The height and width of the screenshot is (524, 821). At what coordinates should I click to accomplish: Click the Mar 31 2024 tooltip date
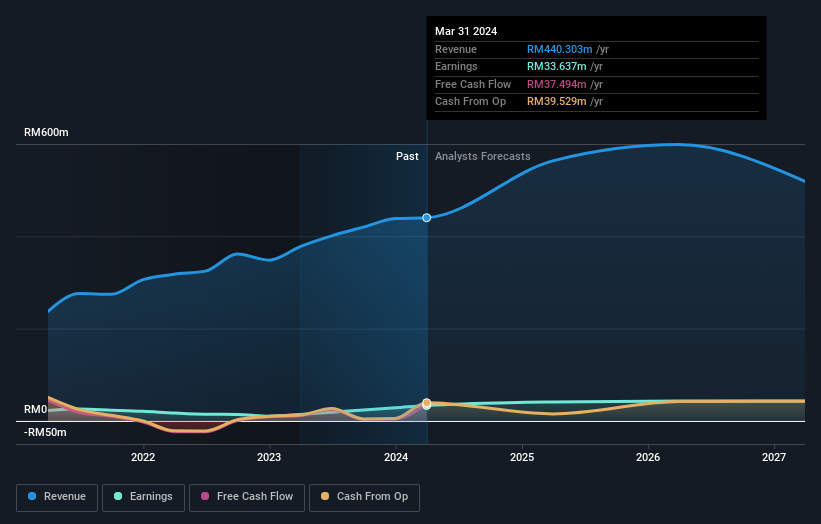pos(466,31)
